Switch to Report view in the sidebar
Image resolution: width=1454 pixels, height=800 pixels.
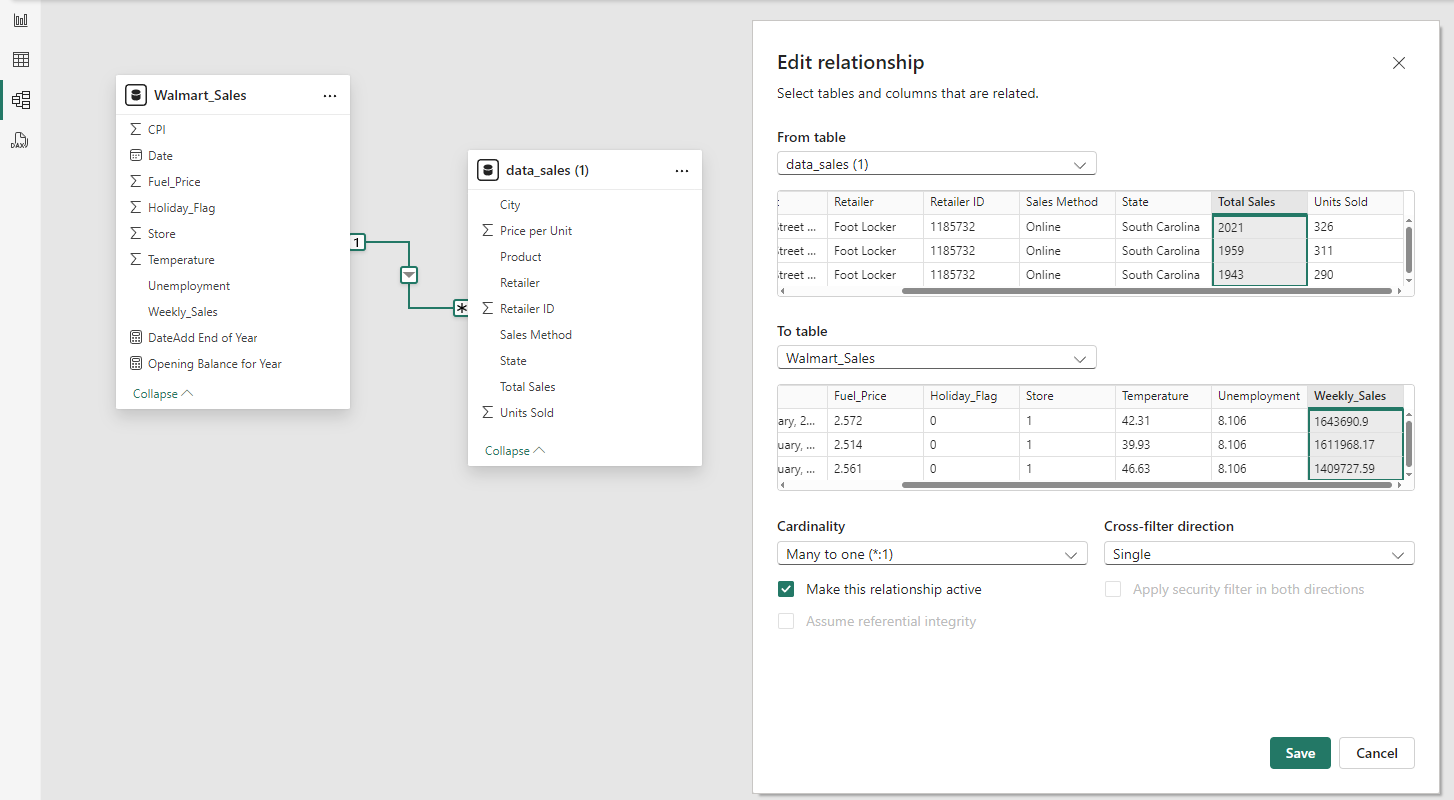coord(20,20)
